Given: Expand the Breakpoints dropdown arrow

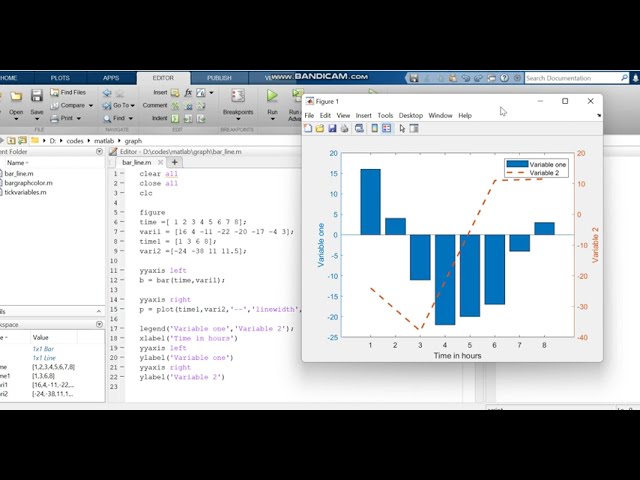Looking at the screenshot, I should 238,119.
